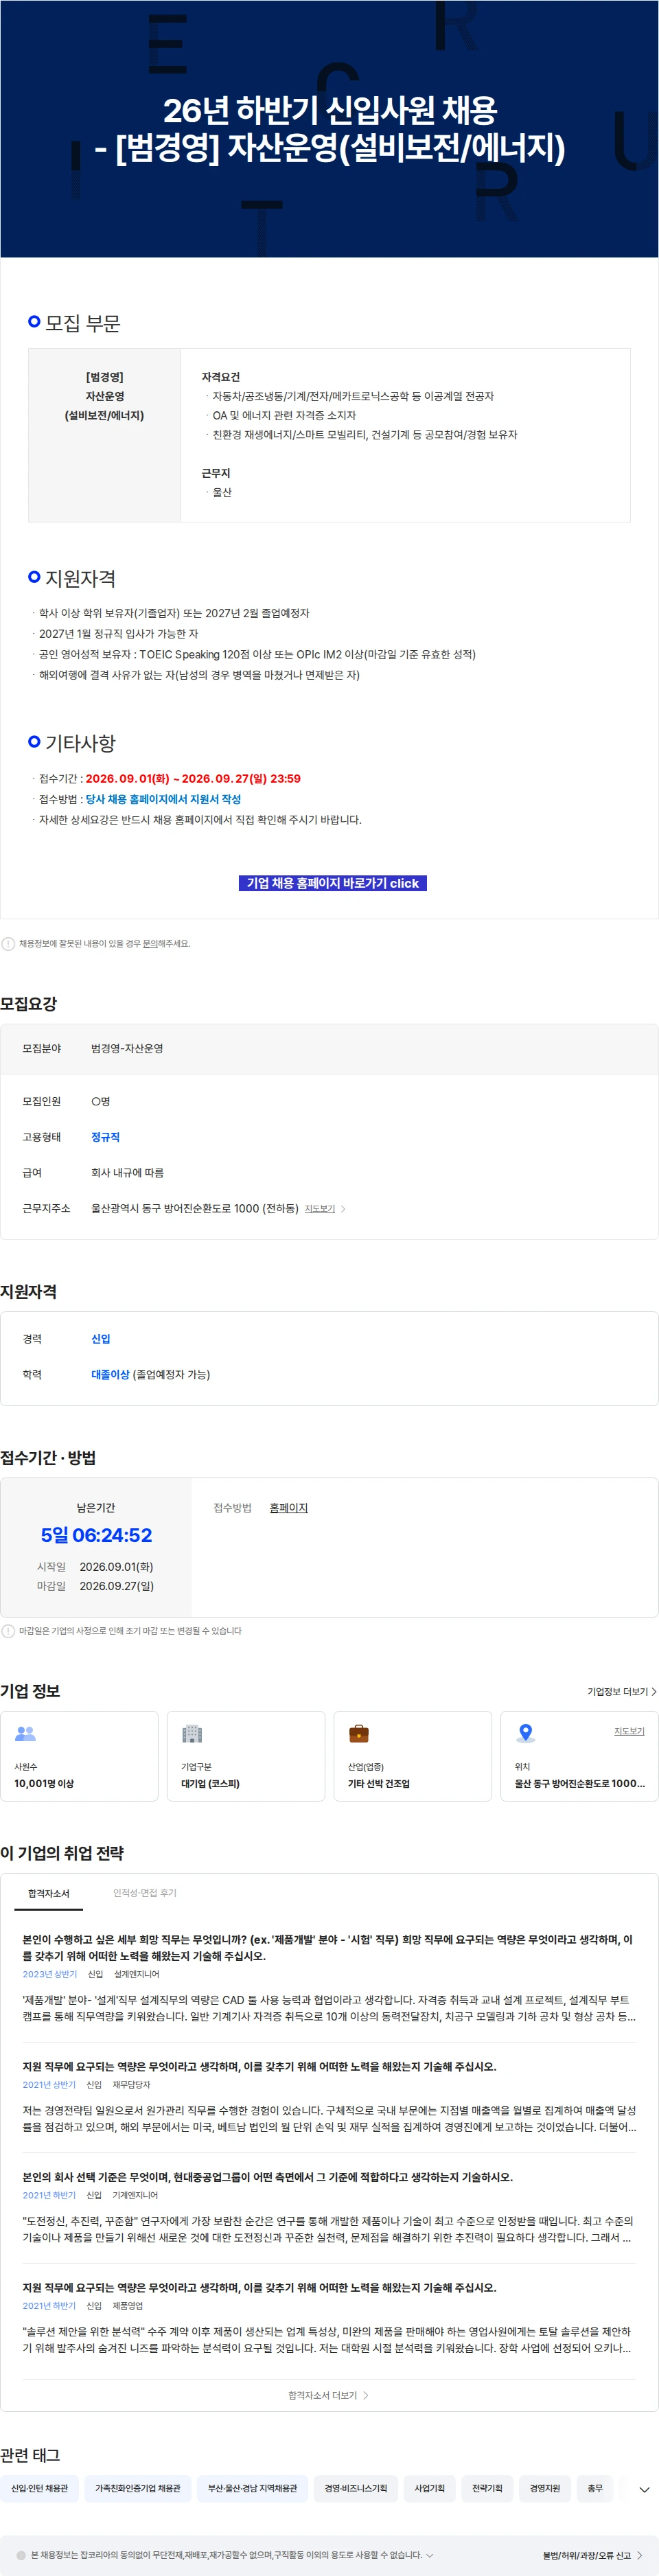The width and height of the screenshot is (659, 2576).
Task: Click the chevron after 불법/허위/과장/오류 신고
Action: pos(639,2555)
